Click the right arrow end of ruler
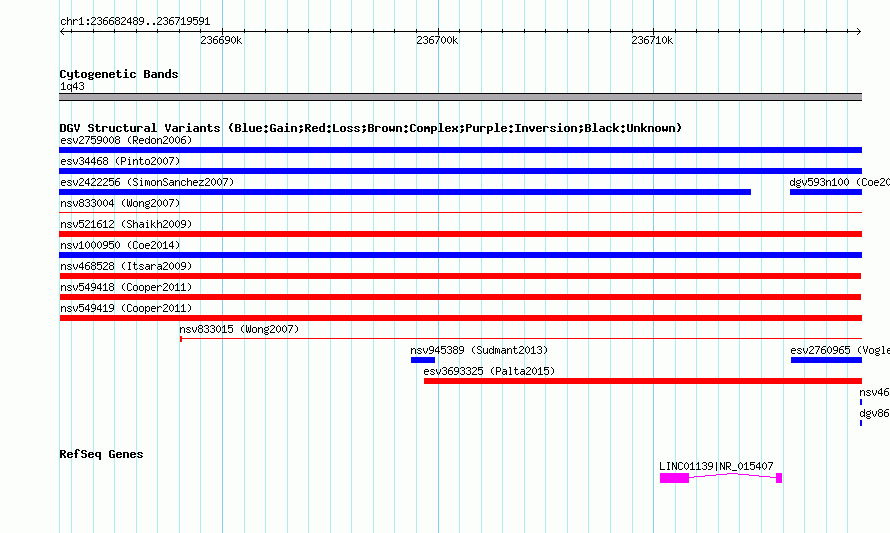 859,31
